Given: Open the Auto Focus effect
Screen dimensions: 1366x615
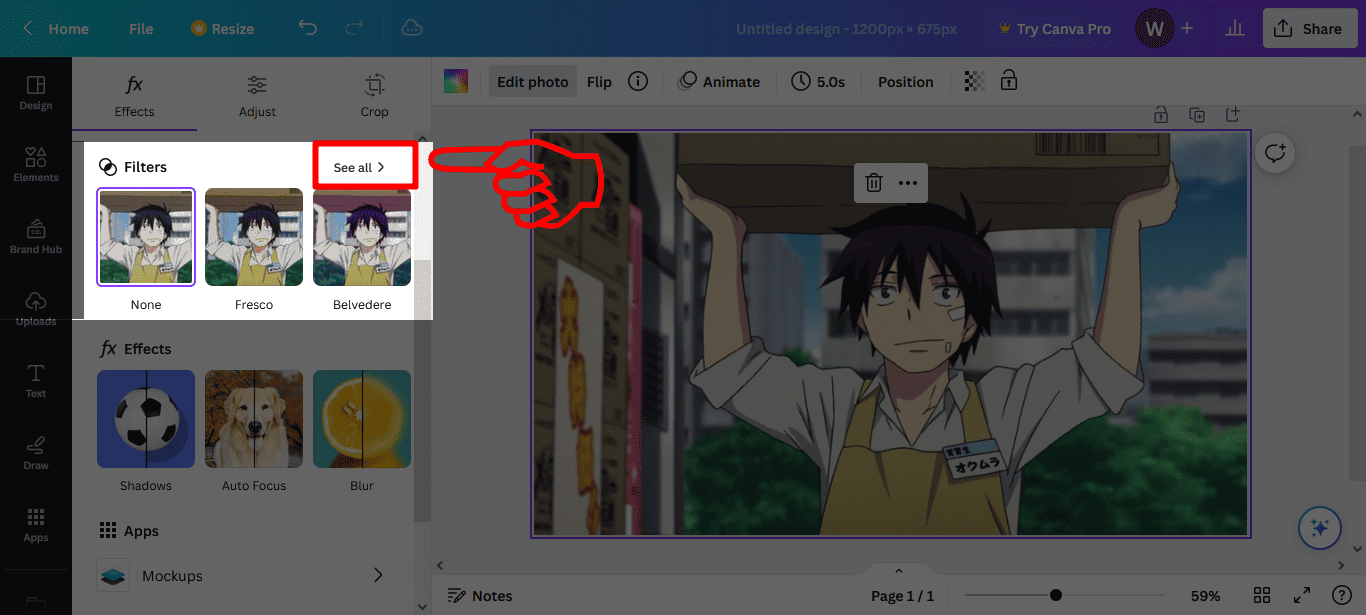Looking at the screenshot, I should click(254, 419).
